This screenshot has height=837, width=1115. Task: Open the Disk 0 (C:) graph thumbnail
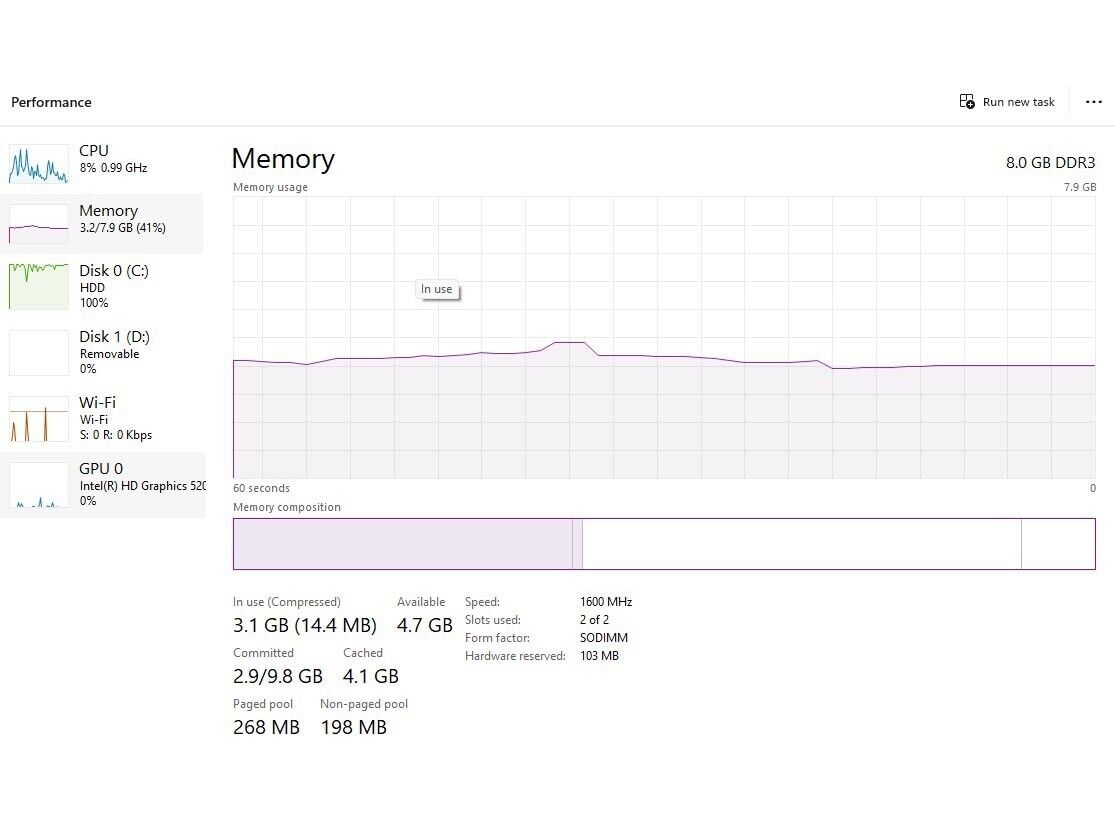(39, 286)
